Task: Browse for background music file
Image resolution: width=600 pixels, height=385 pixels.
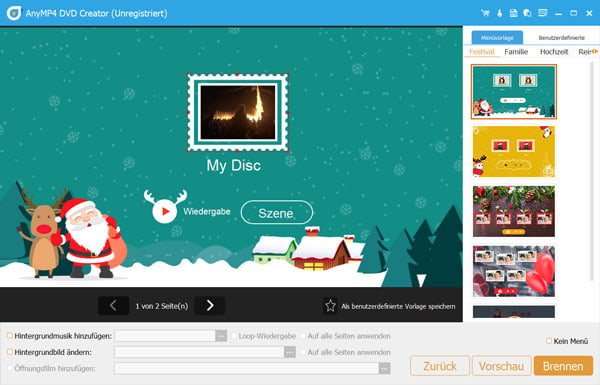Action: [221, 336]
